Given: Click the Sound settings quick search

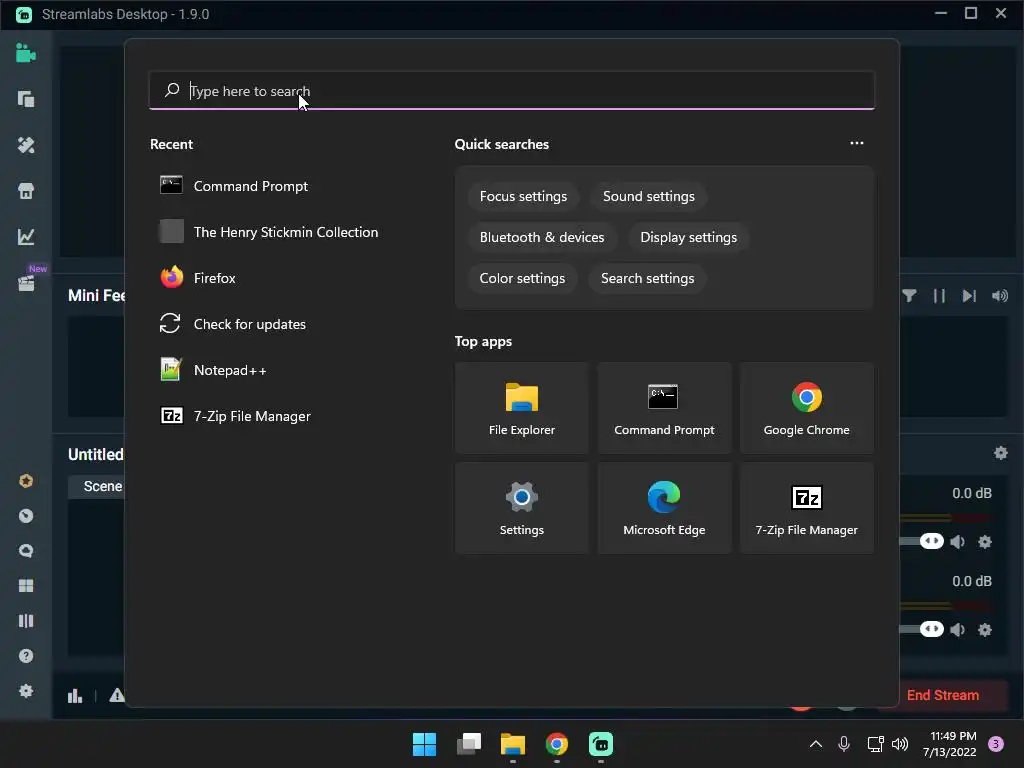Looking at the screenshot, I should click(648, 197).
